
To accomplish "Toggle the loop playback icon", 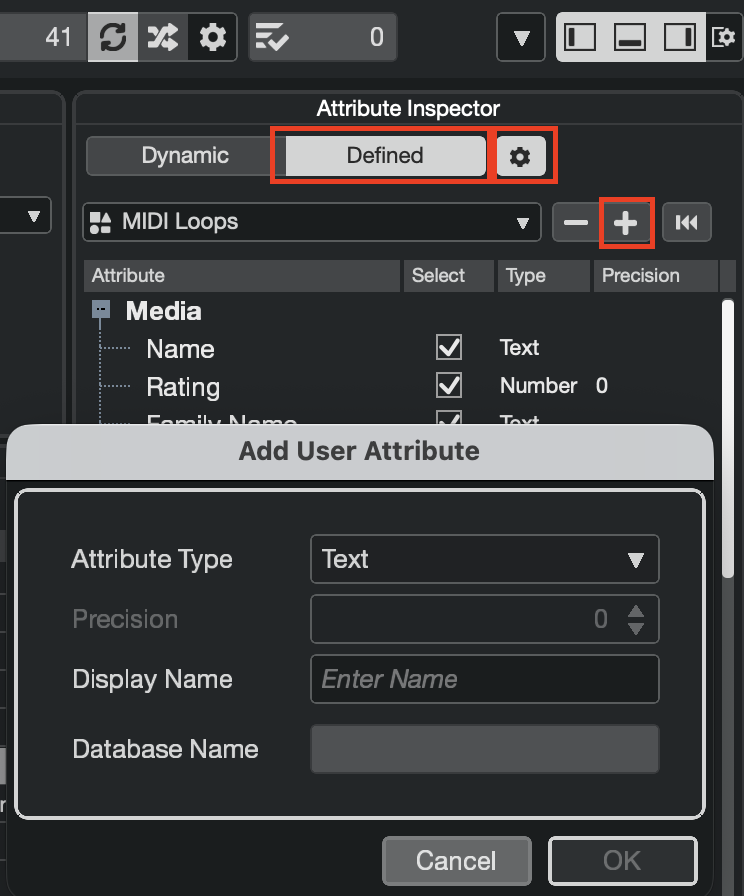I will pos(112,37).
